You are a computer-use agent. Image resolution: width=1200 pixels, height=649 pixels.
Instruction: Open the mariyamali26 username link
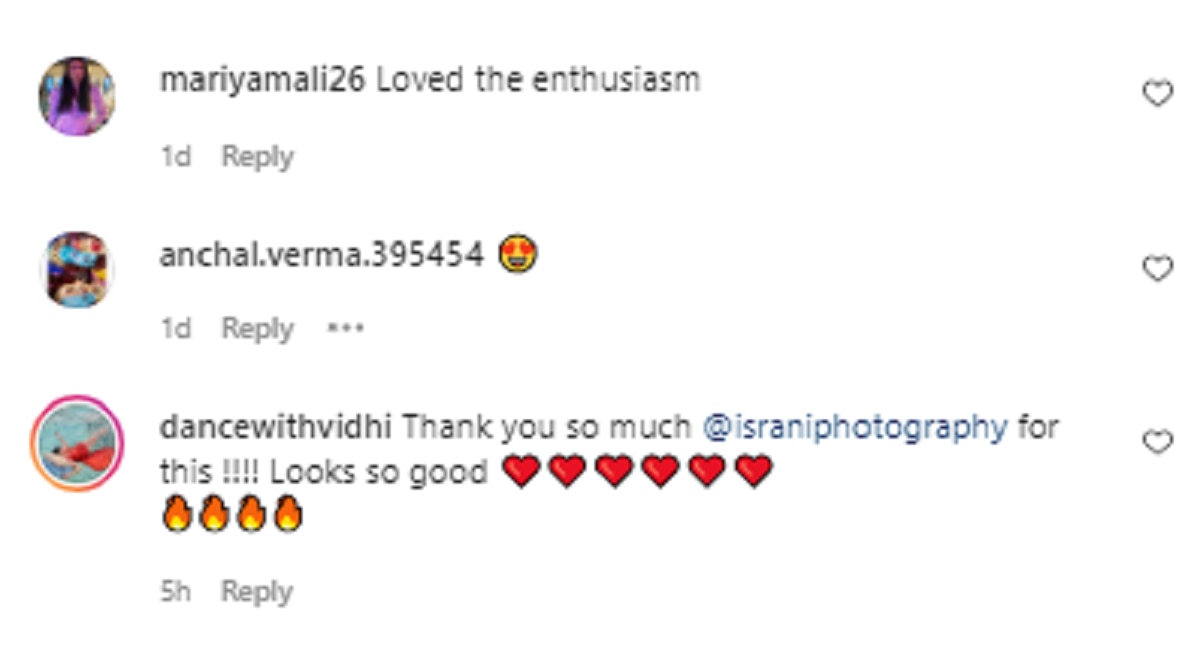(263, 81)
